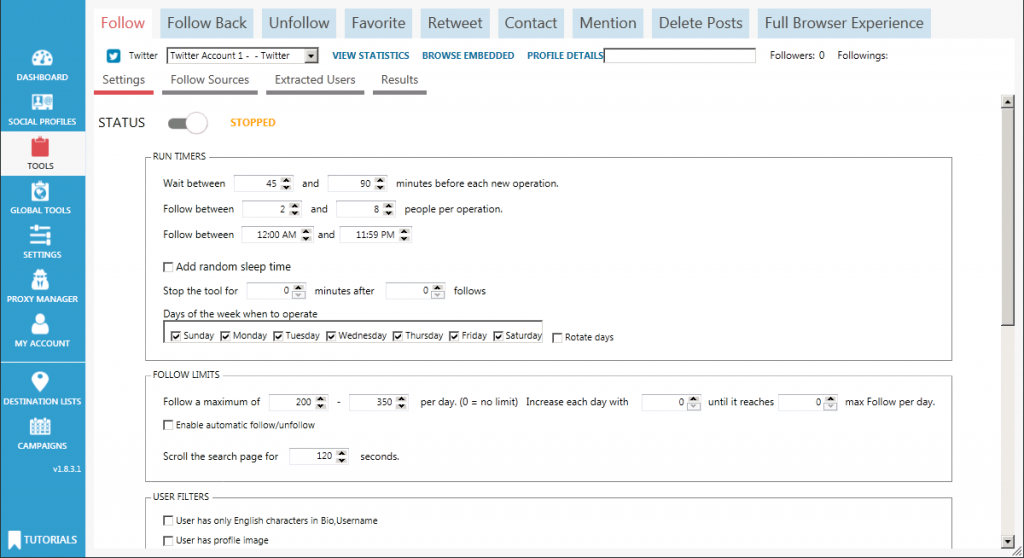This screenshot has height=558, width=1024.
Task: Enable Add random sleep time
Action: pyautogui.click(x=168, y=267)
